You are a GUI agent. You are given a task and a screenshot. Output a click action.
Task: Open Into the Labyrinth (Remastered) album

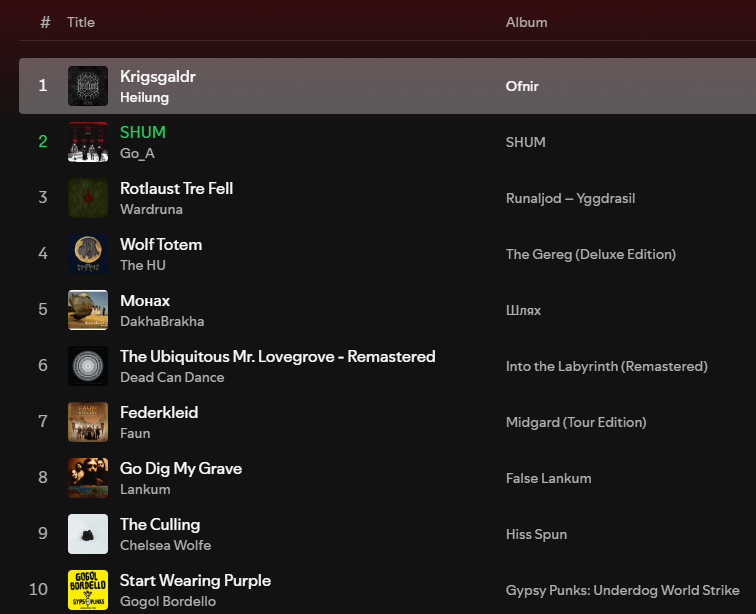click(x=606, y=366)
